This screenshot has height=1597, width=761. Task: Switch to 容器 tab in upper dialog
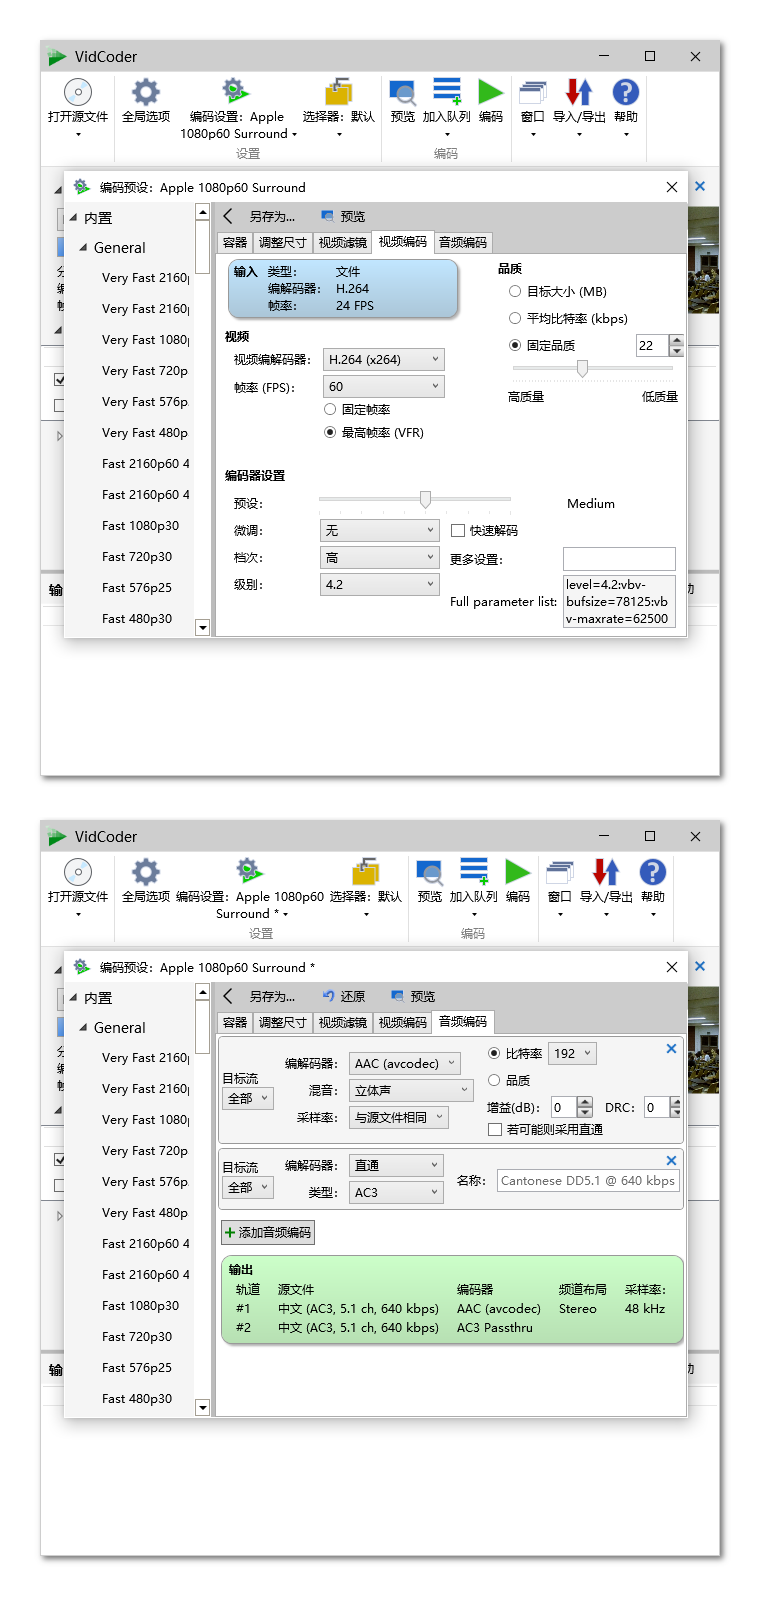(235, 243)
